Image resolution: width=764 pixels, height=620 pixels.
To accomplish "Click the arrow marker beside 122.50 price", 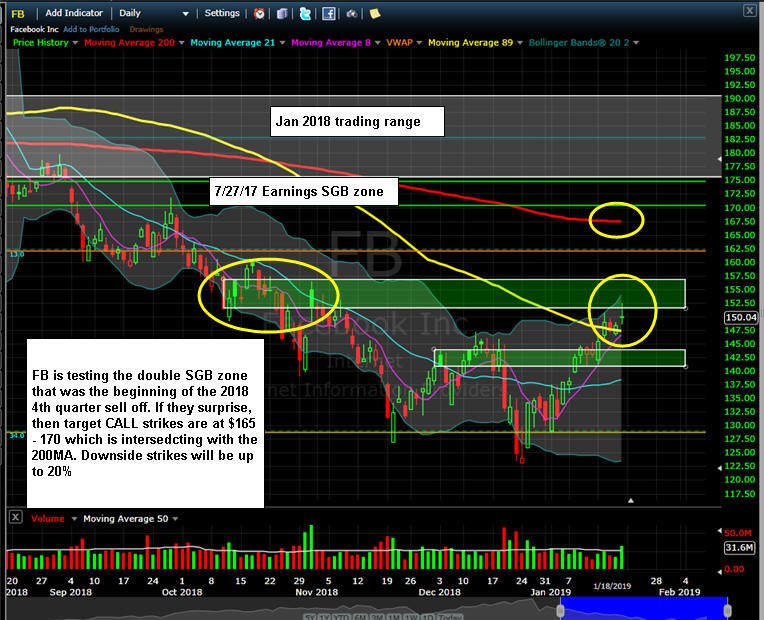I will [719, 468].
